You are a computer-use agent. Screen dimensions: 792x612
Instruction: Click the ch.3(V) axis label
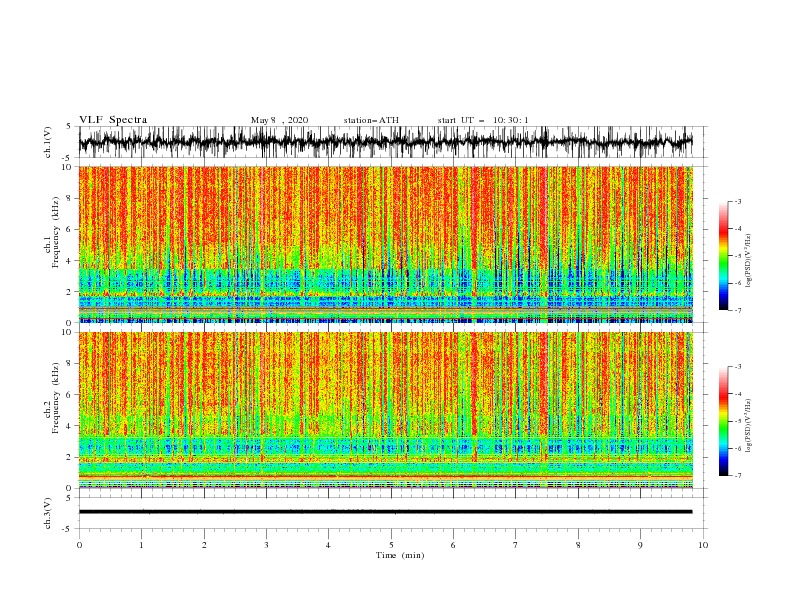click(x=48, y=513)
